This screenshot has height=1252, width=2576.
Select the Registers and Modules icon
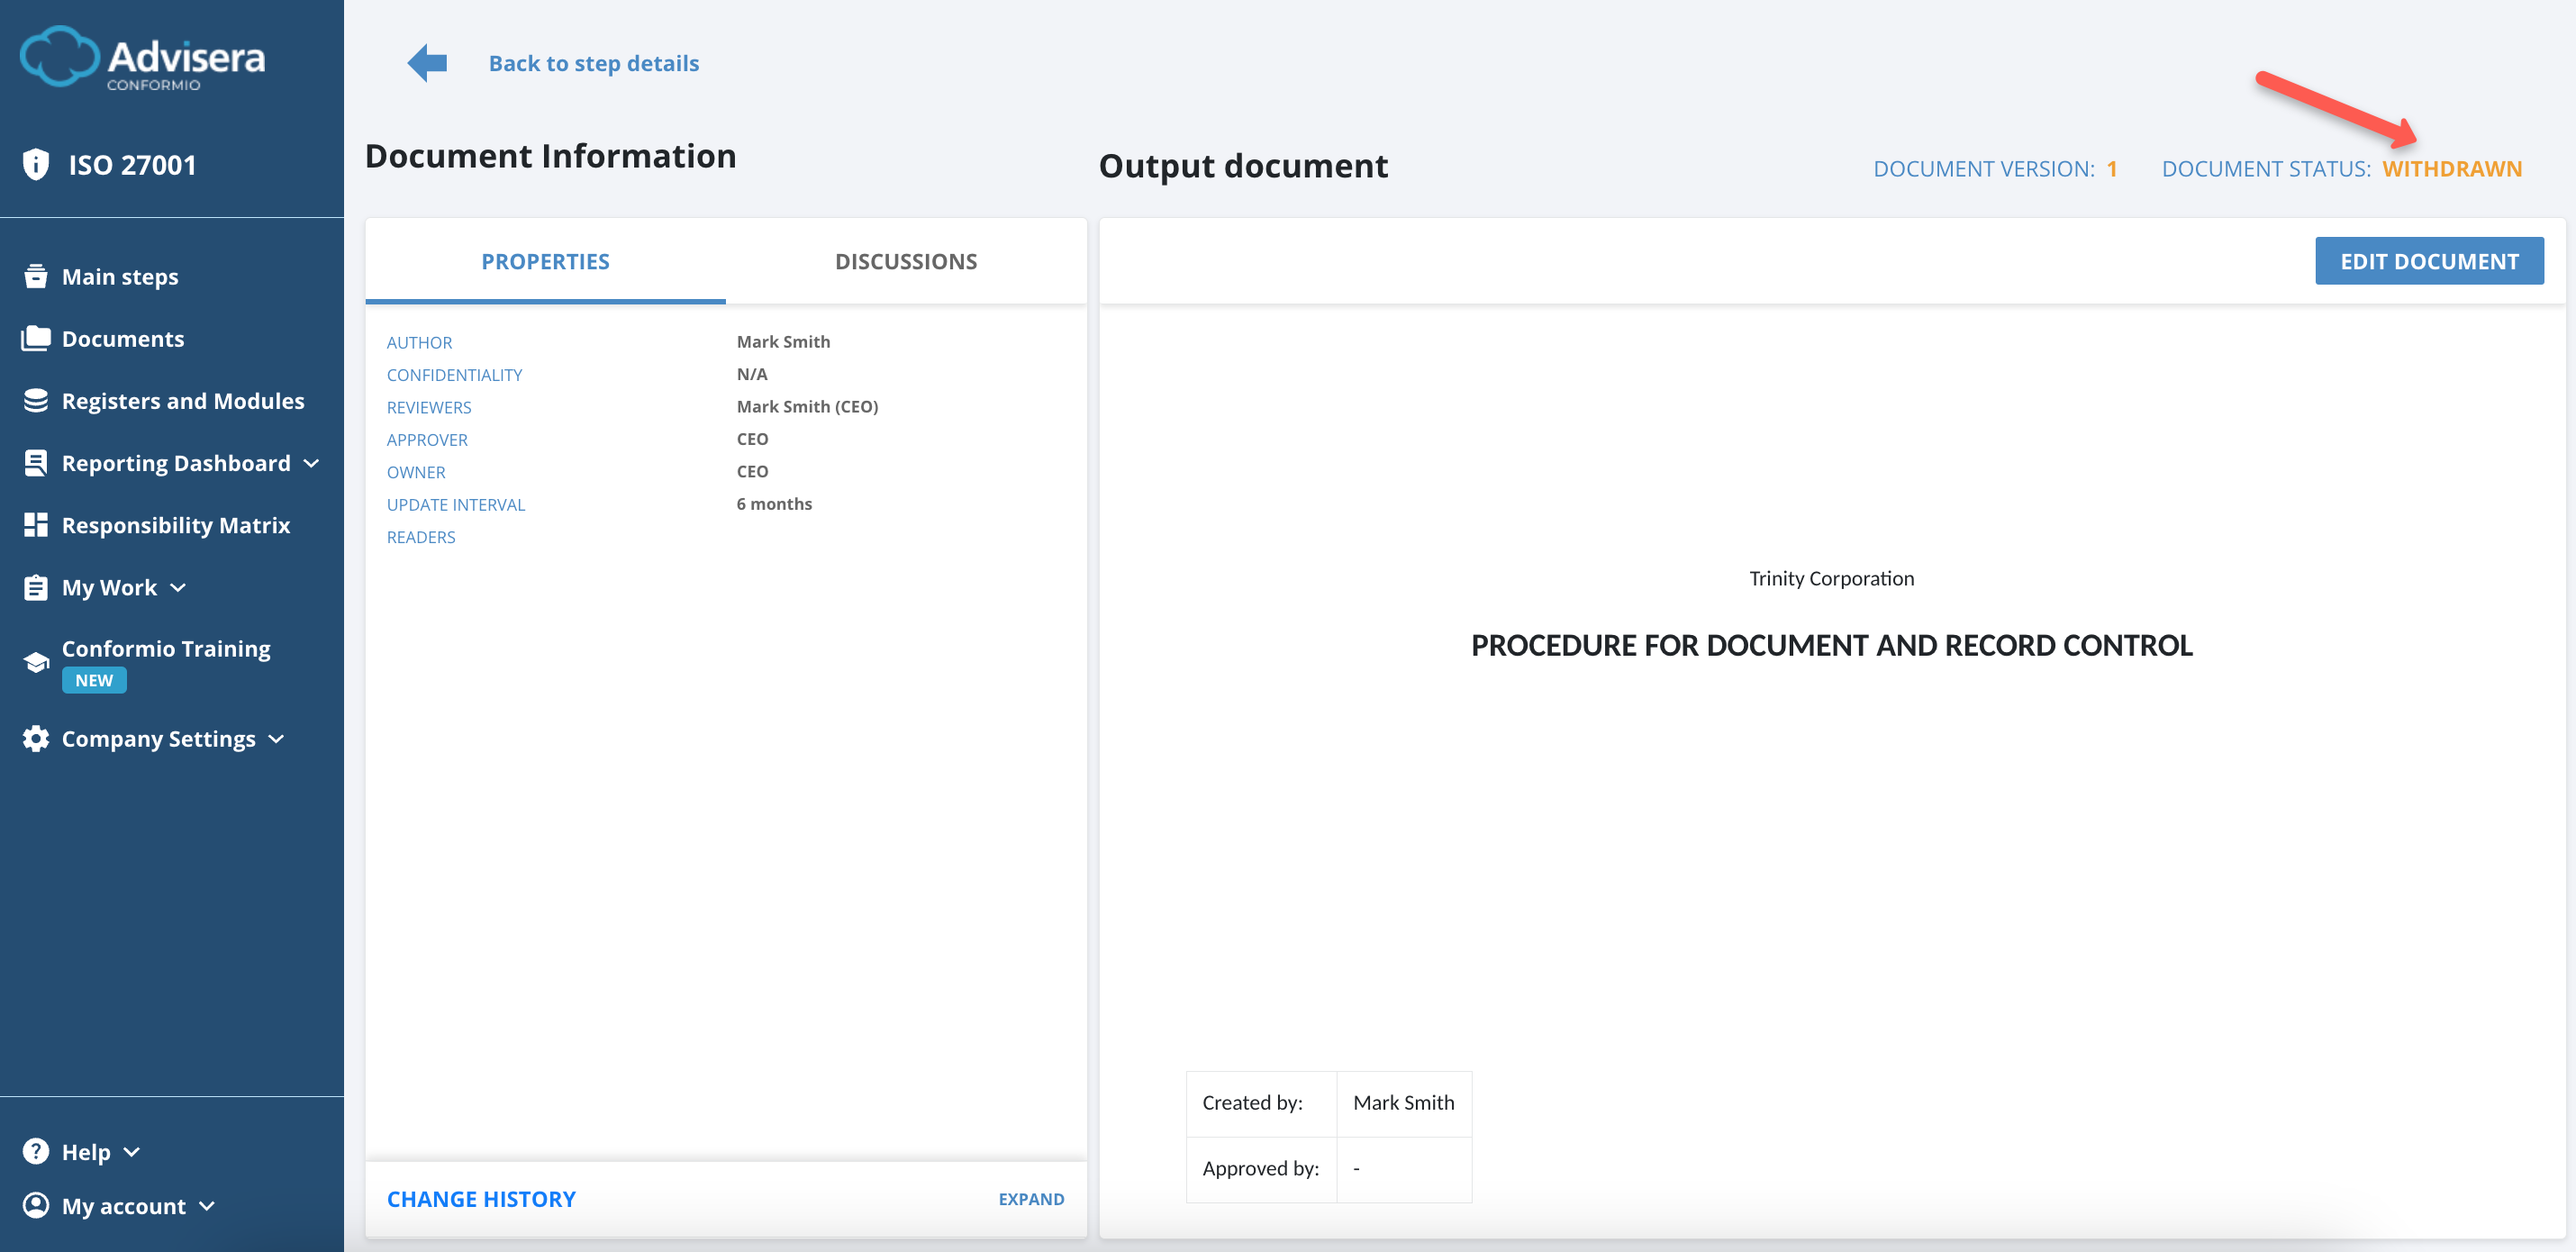click(x=36, y=400)
